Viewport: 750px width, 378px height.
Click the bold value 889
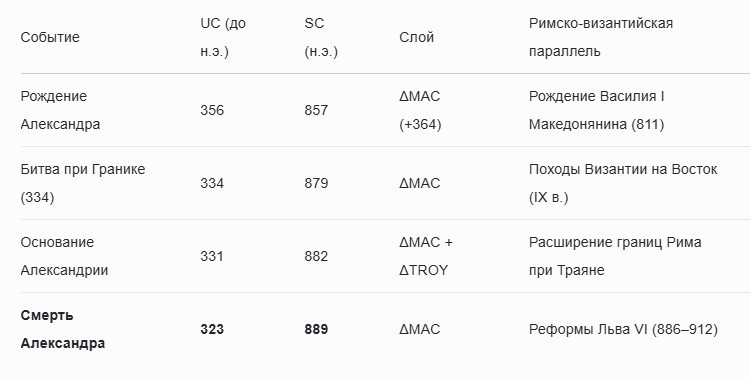click(x=316, y=329)
